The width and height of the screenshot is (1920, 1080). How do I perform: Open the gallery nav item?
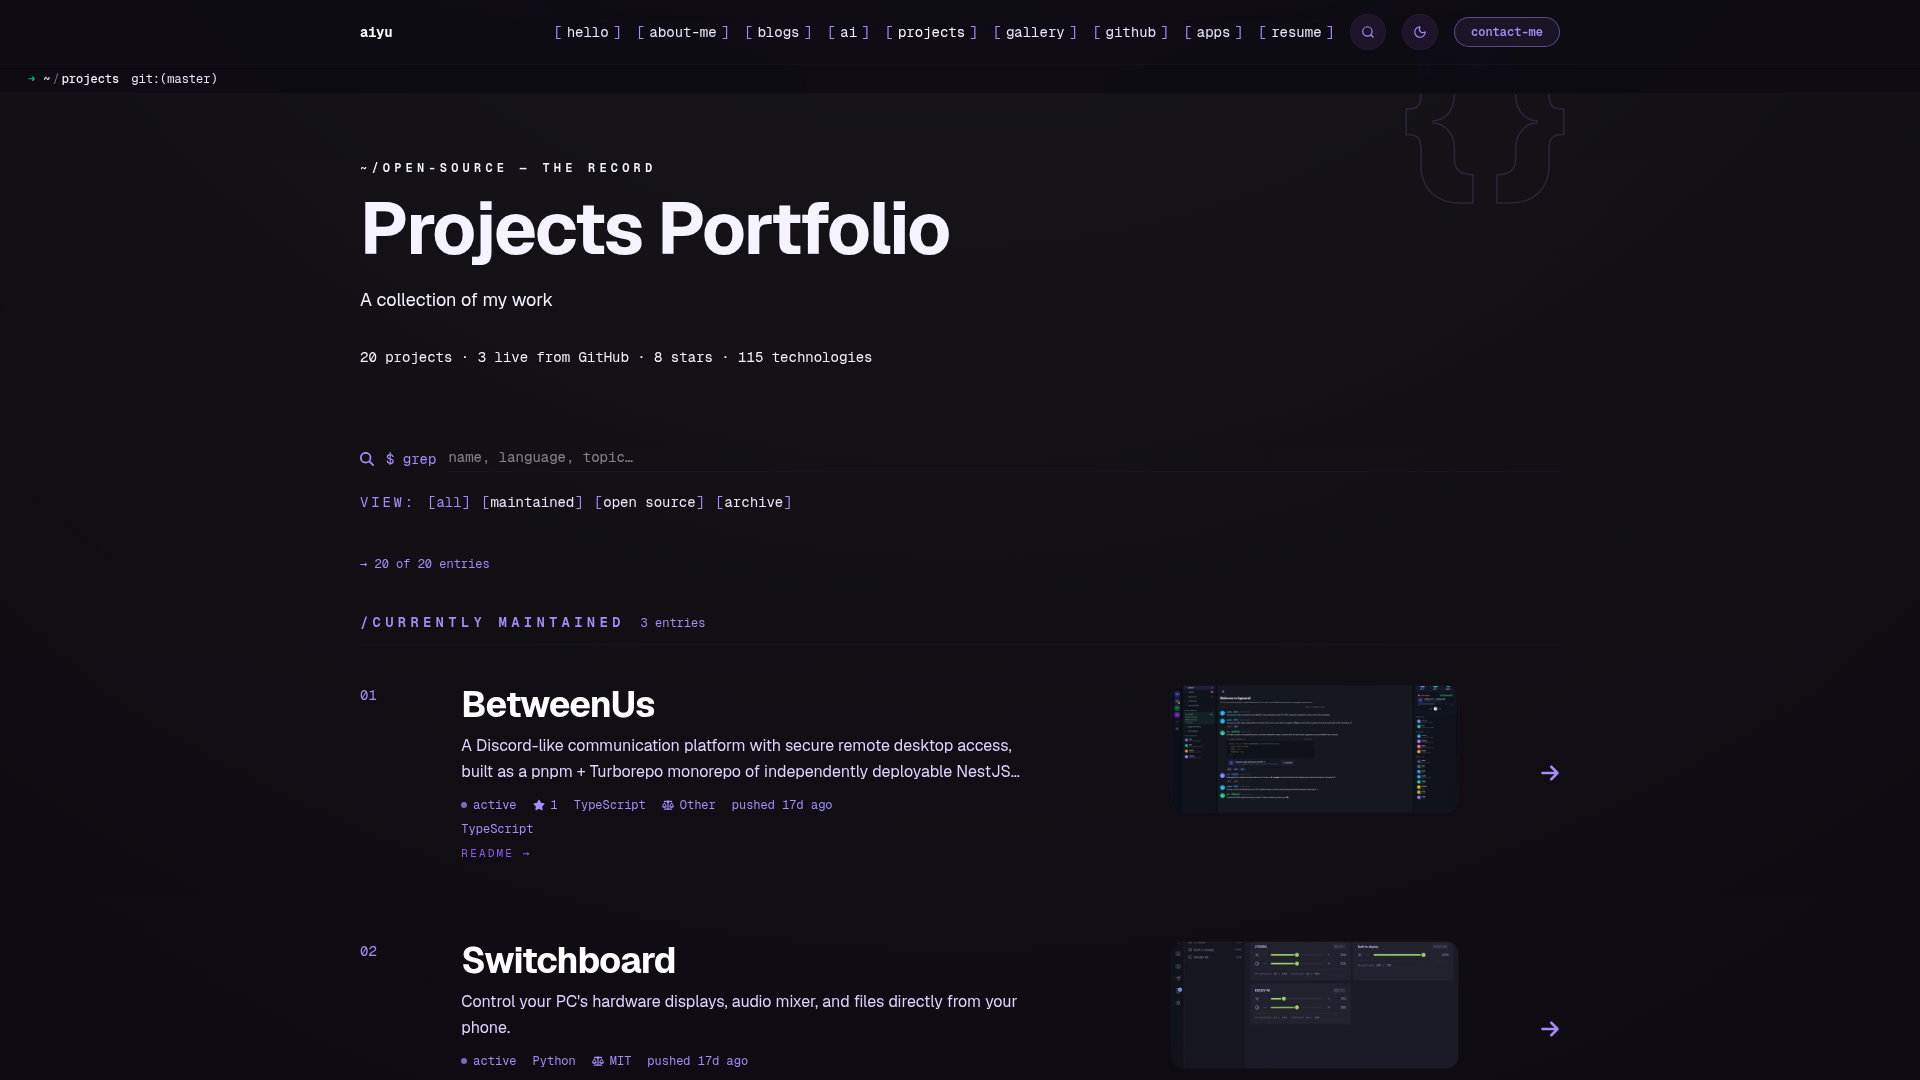pos(1035,32)
